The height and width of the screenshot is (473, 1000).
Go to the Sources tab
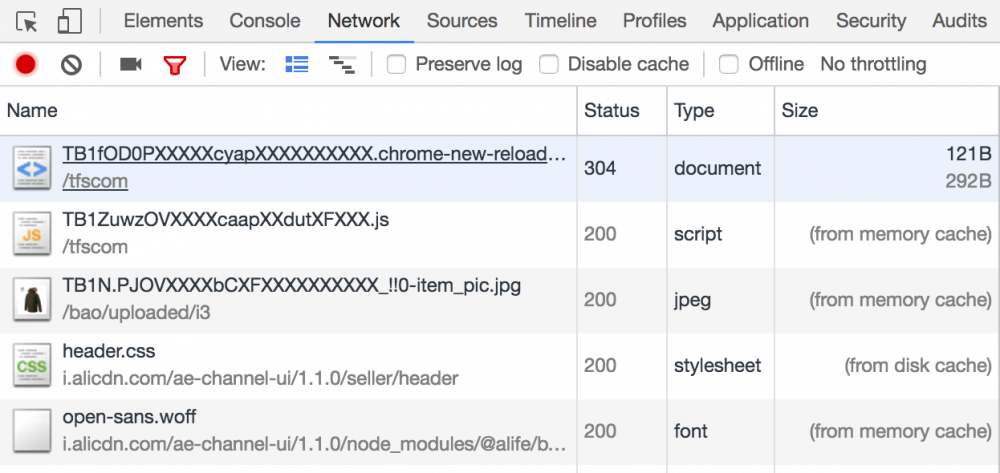pyautogui.click(x=462, y=21)
